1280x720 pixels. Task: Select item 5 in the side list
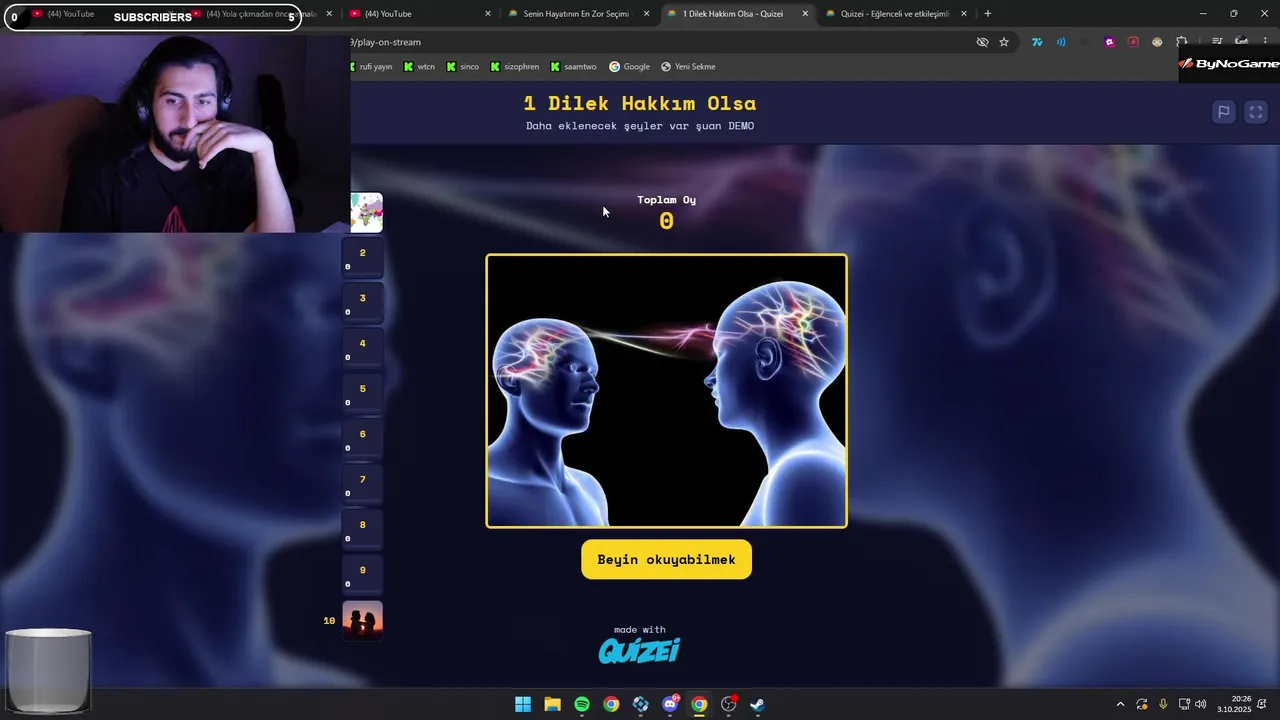(x=362, y=393)
